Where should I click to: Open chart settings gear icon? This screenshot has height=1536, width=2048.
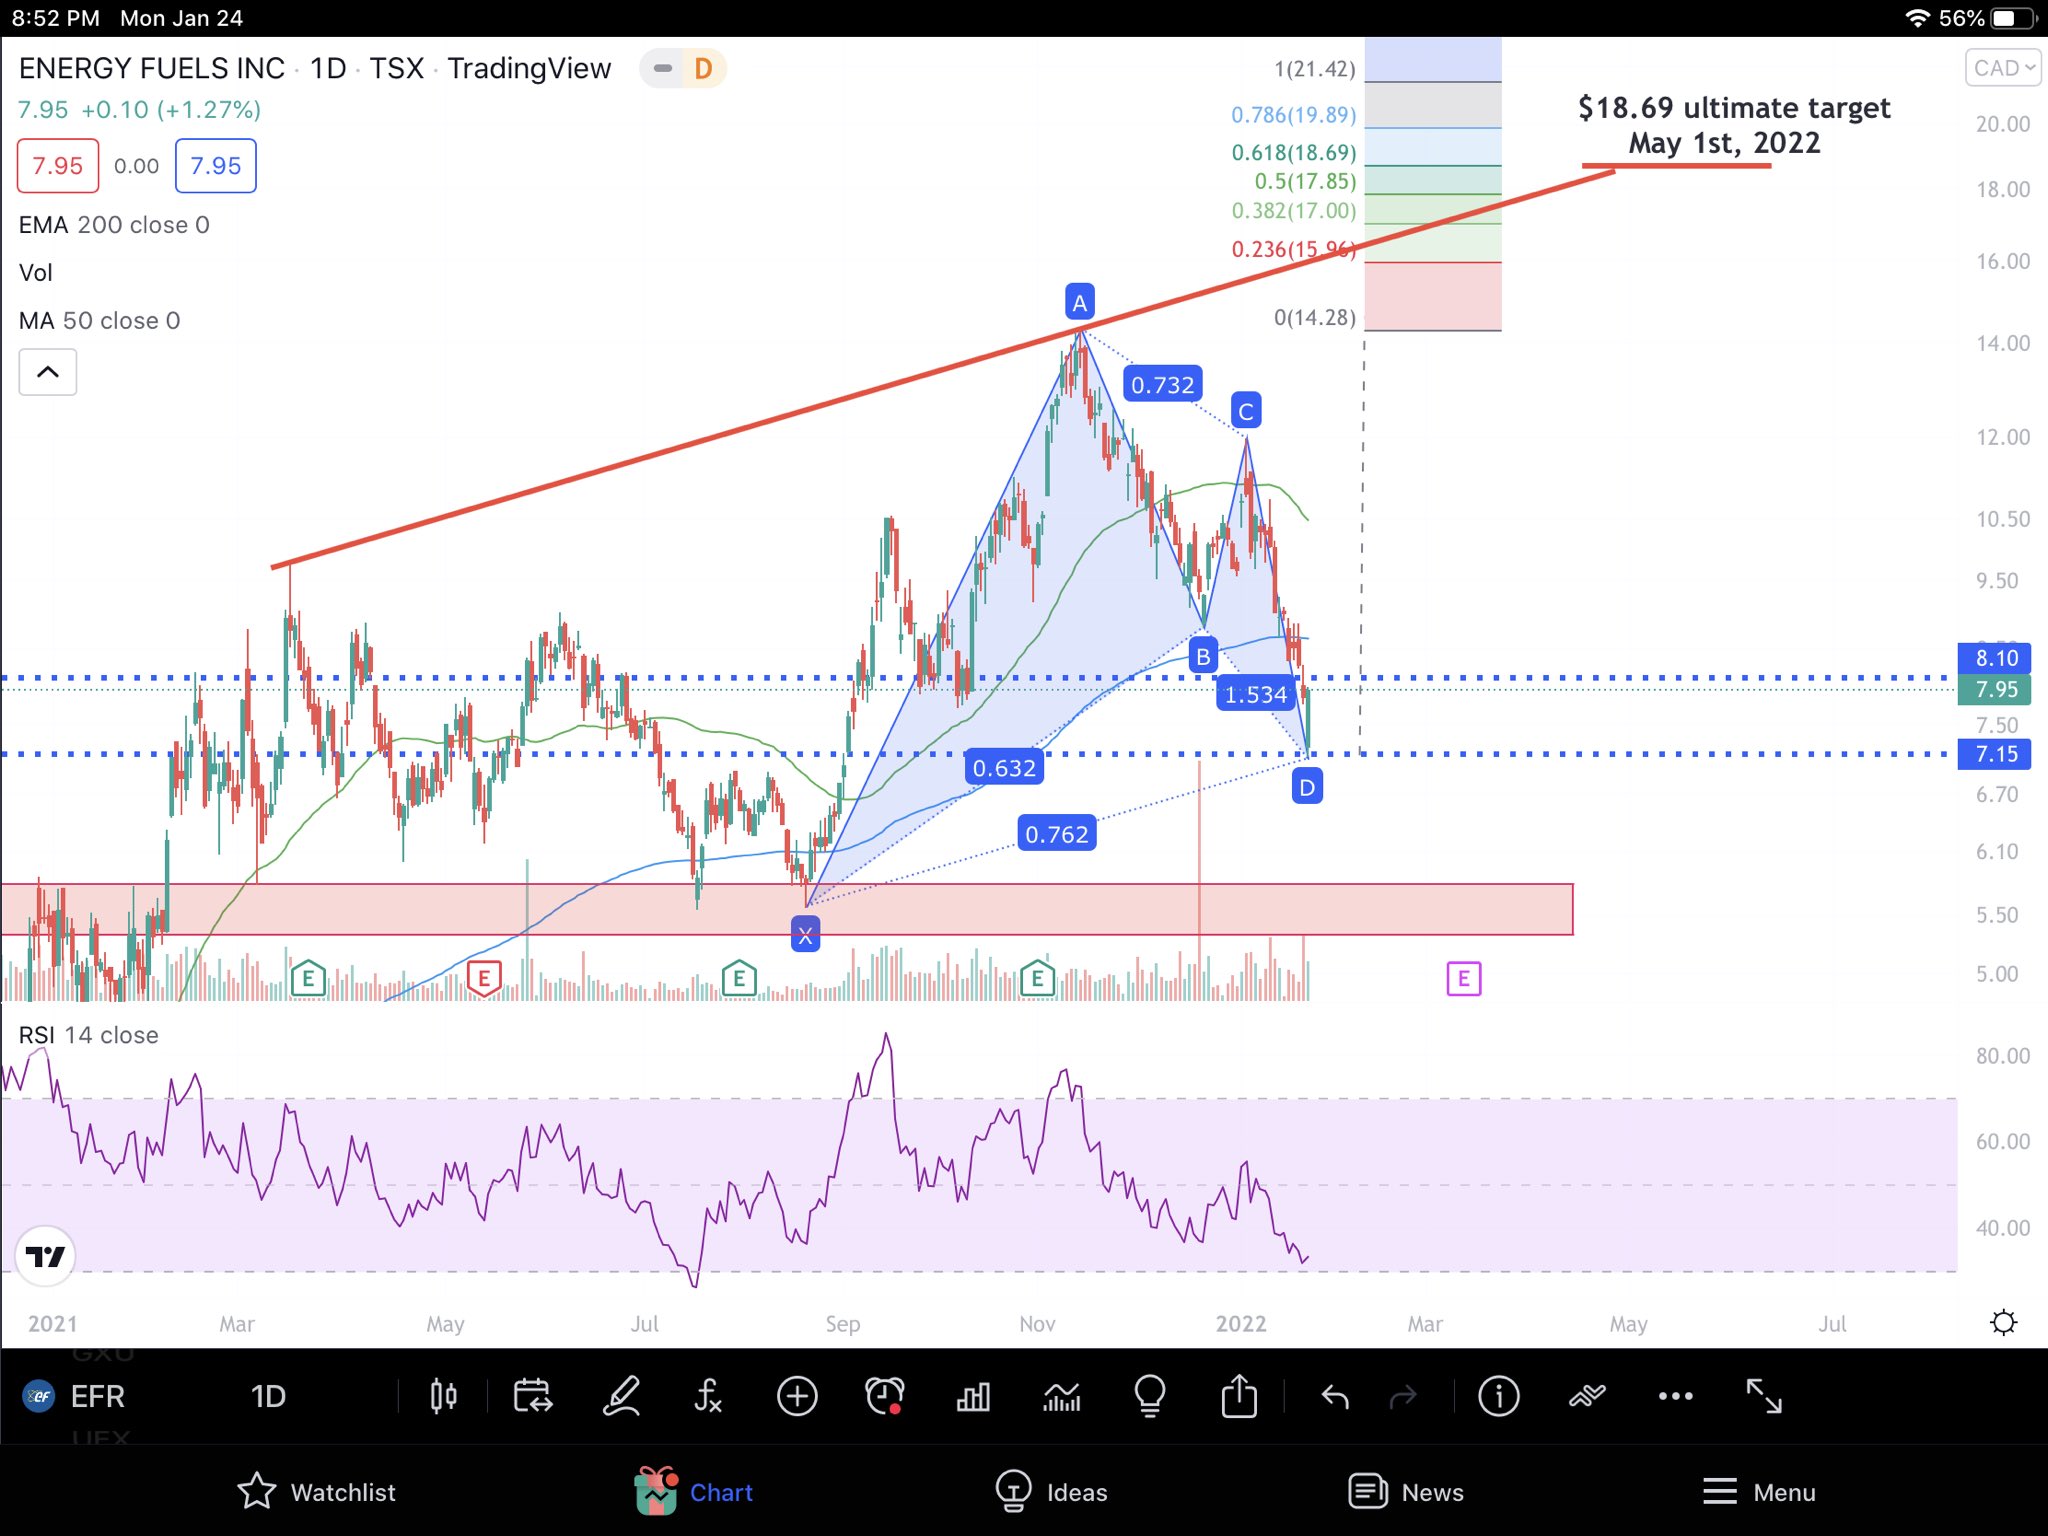(2003, 1323)
